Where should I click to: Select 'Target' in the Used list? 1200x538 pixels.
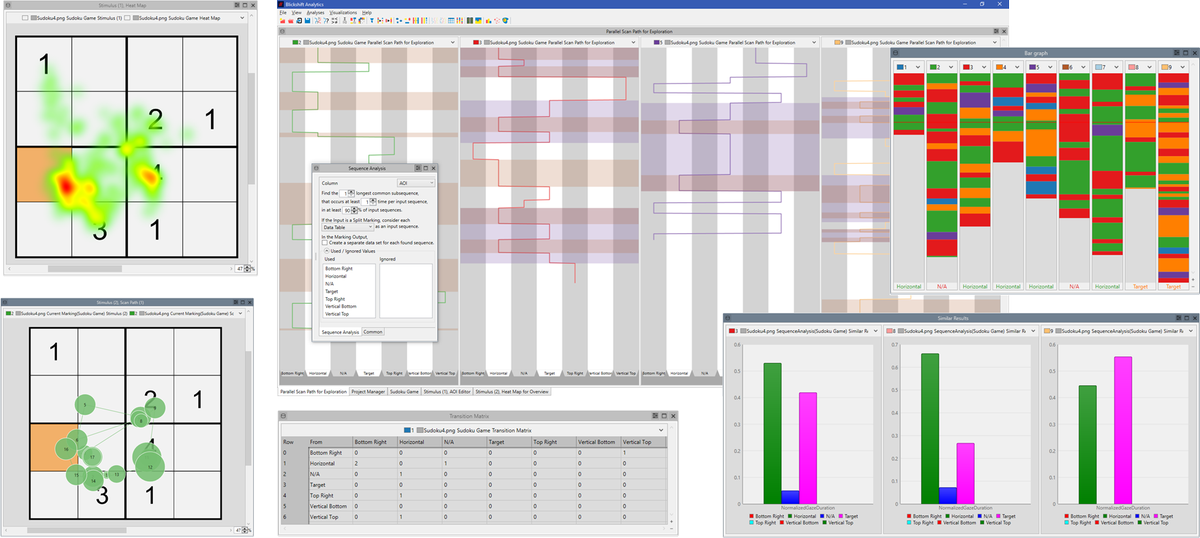click(332, 291)
